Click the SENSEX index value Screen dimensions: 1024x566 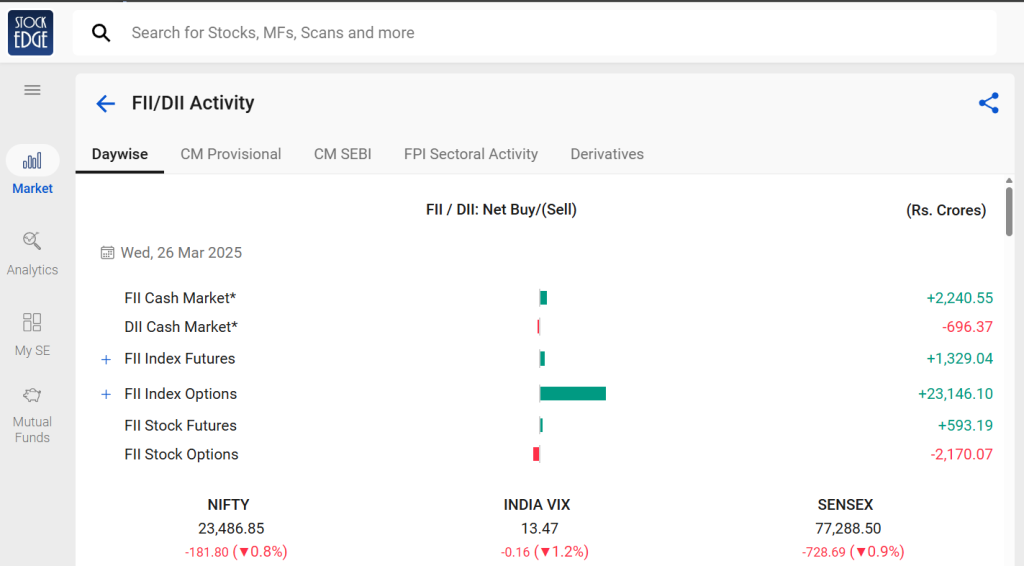coord(848,528)
